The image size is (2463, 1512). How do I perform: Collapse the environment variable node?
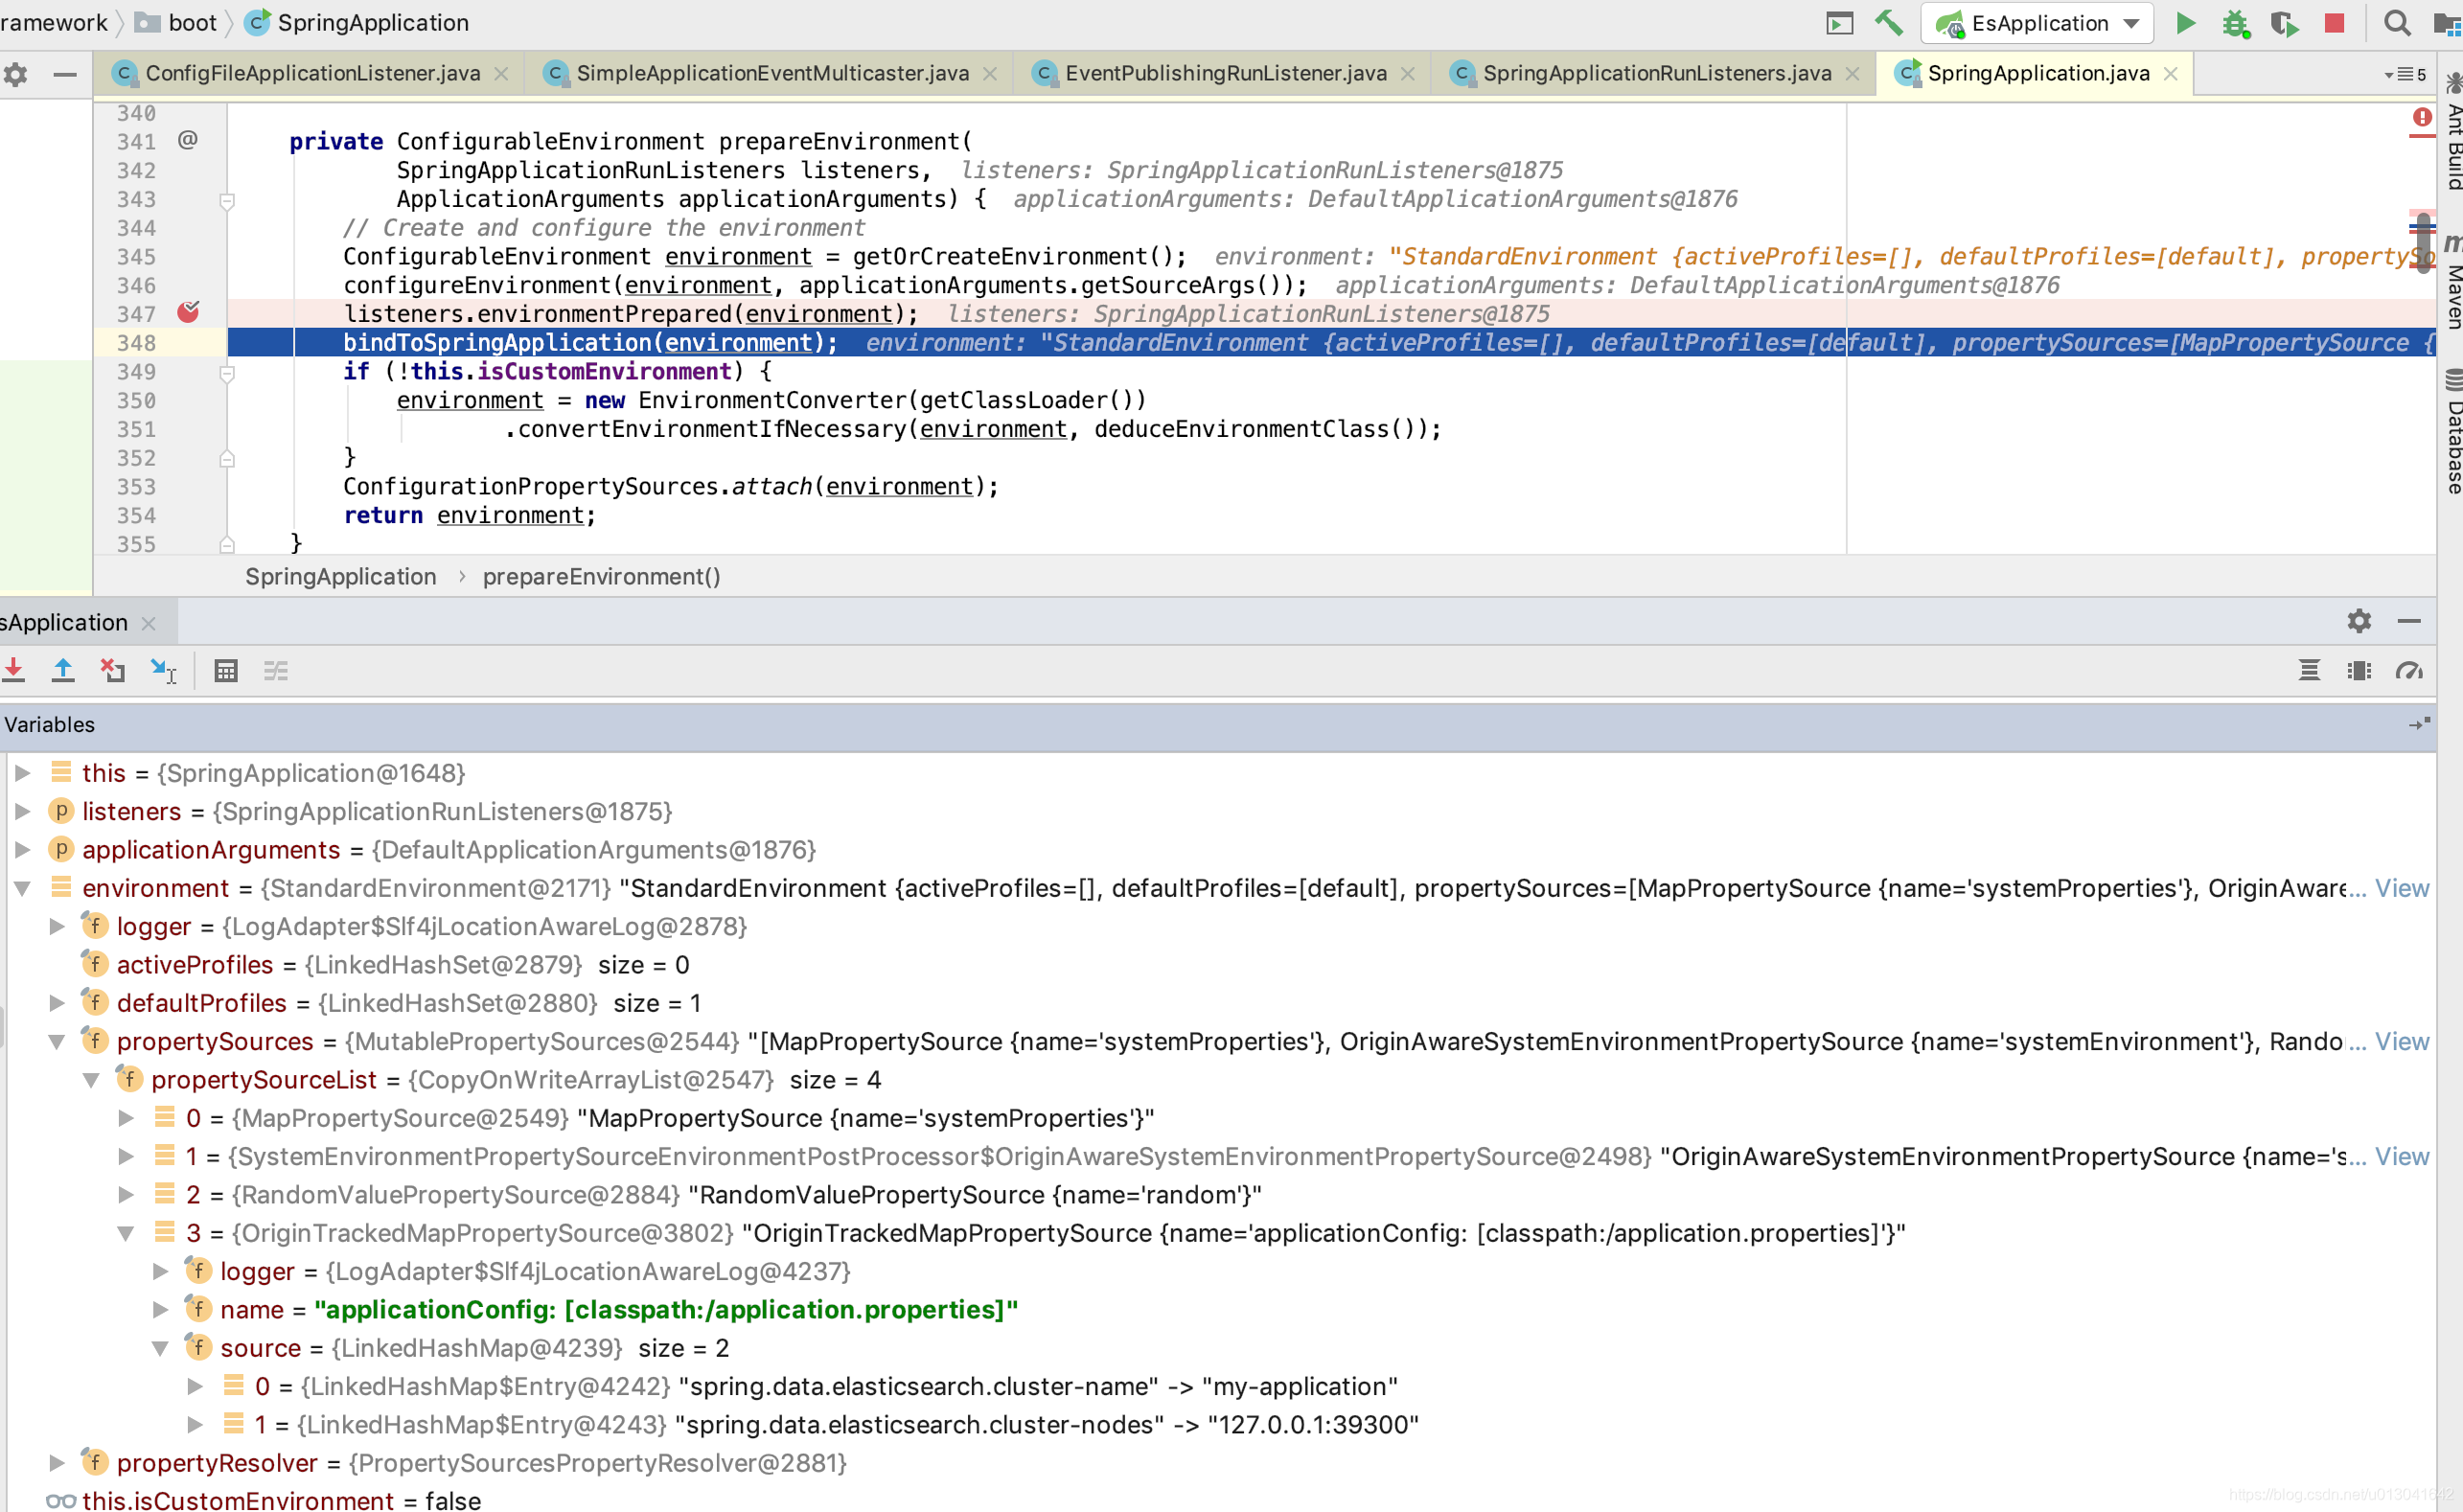point(22,888)
